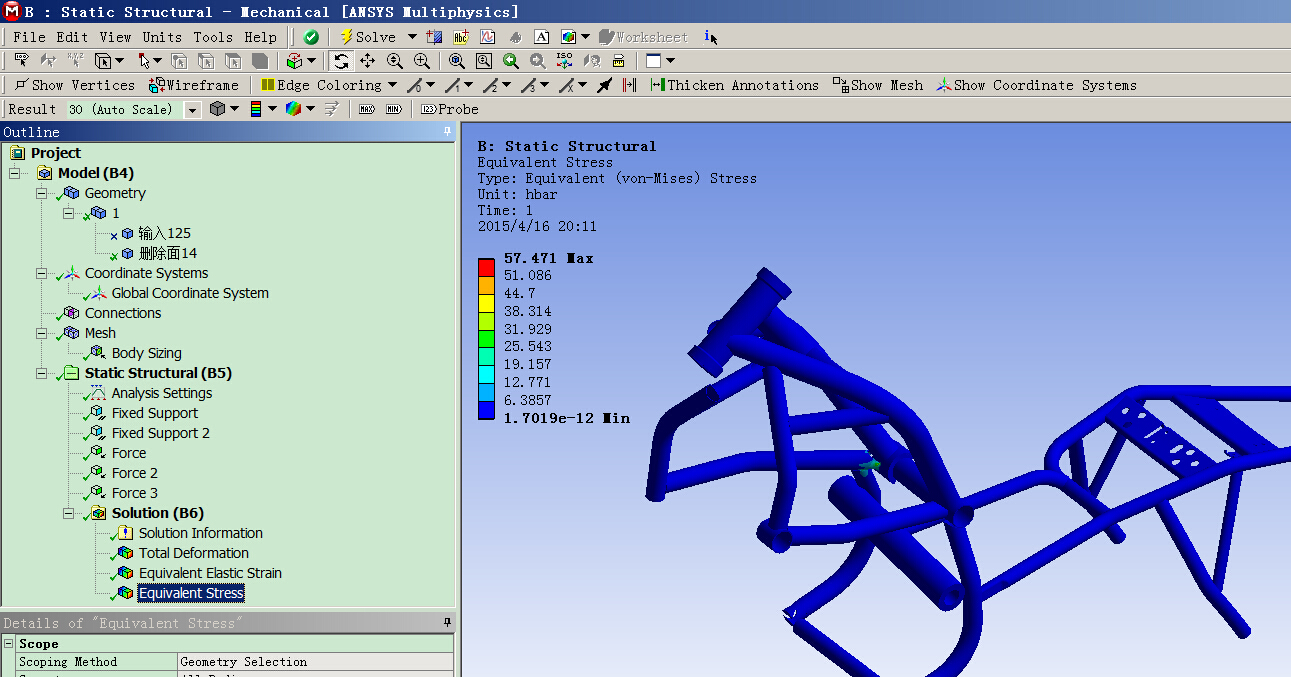Click the green checkmark icon beside Solve
Viewport: 1291px width, 677px height.
coord(311,37)
